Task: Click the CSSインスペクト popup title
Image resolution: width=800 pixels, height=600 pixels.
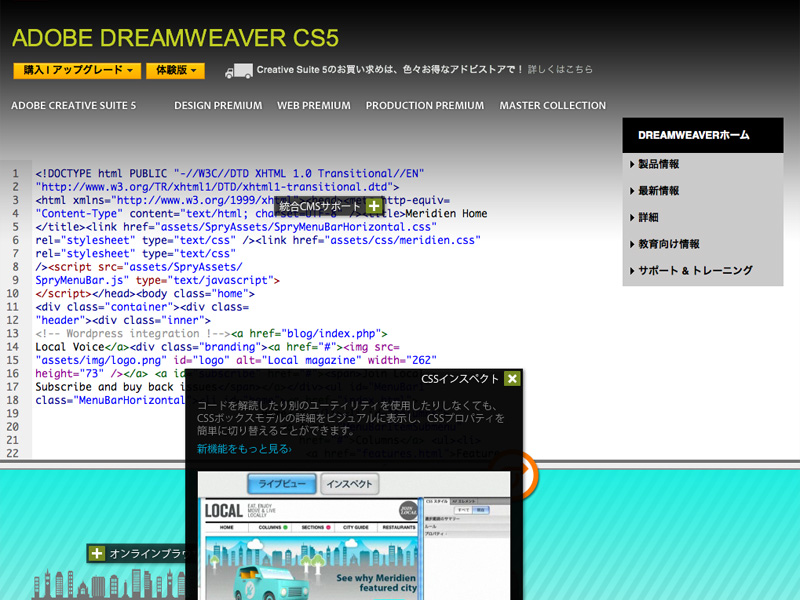Action: [460, 379]
